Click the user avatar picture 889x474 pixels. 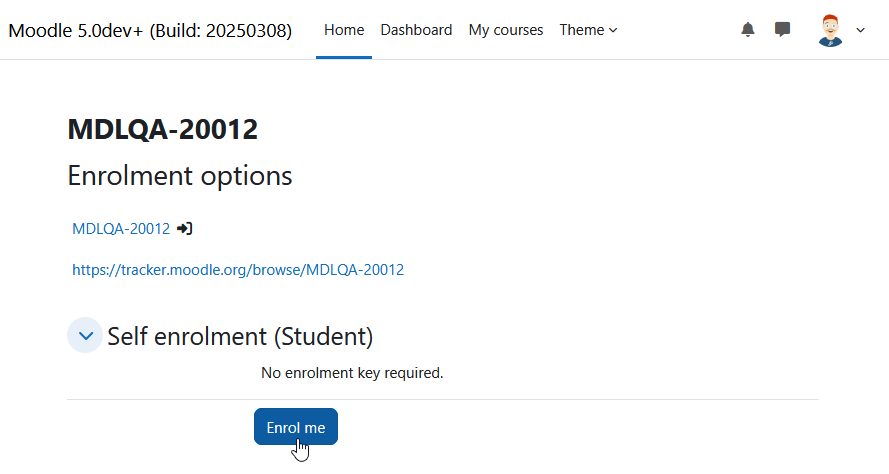tap(830, 30)
